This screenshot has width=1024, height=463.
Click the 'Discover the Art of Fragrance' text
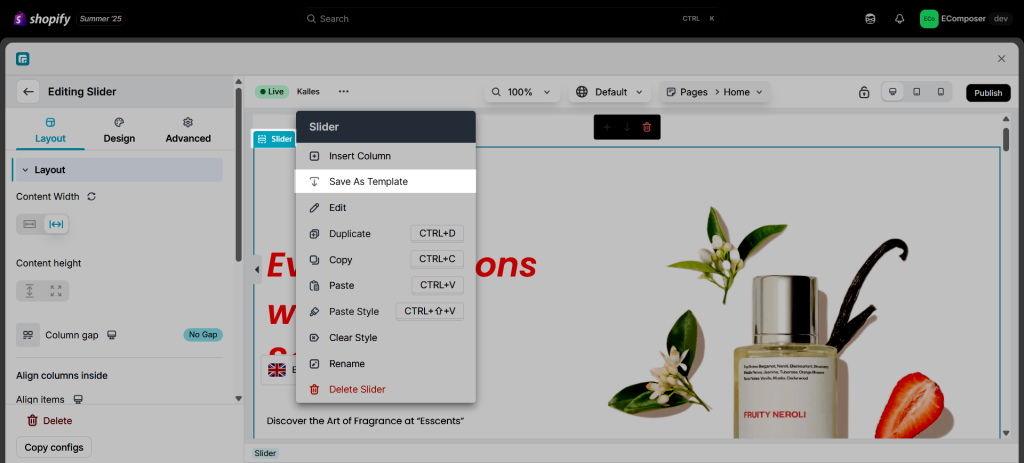pos(365,421)
